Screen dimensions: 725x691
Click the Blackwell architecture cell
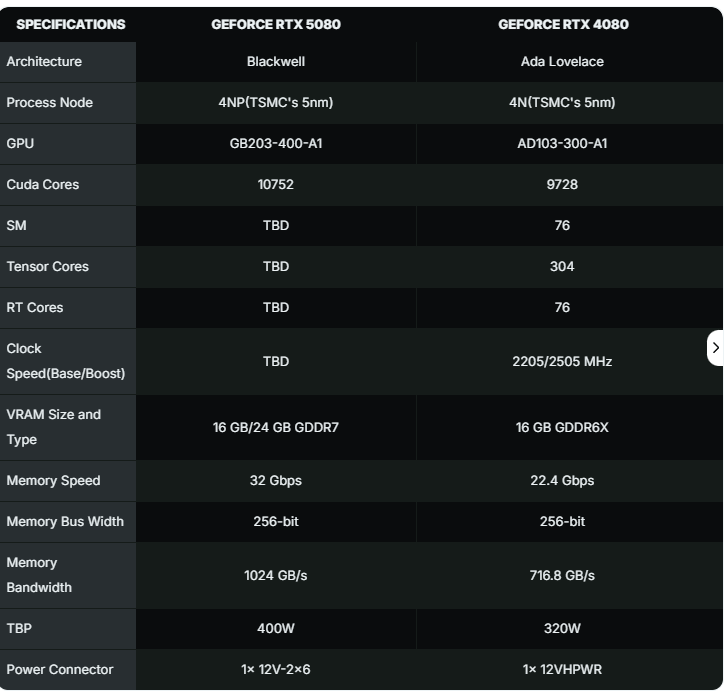coord(276,62)
